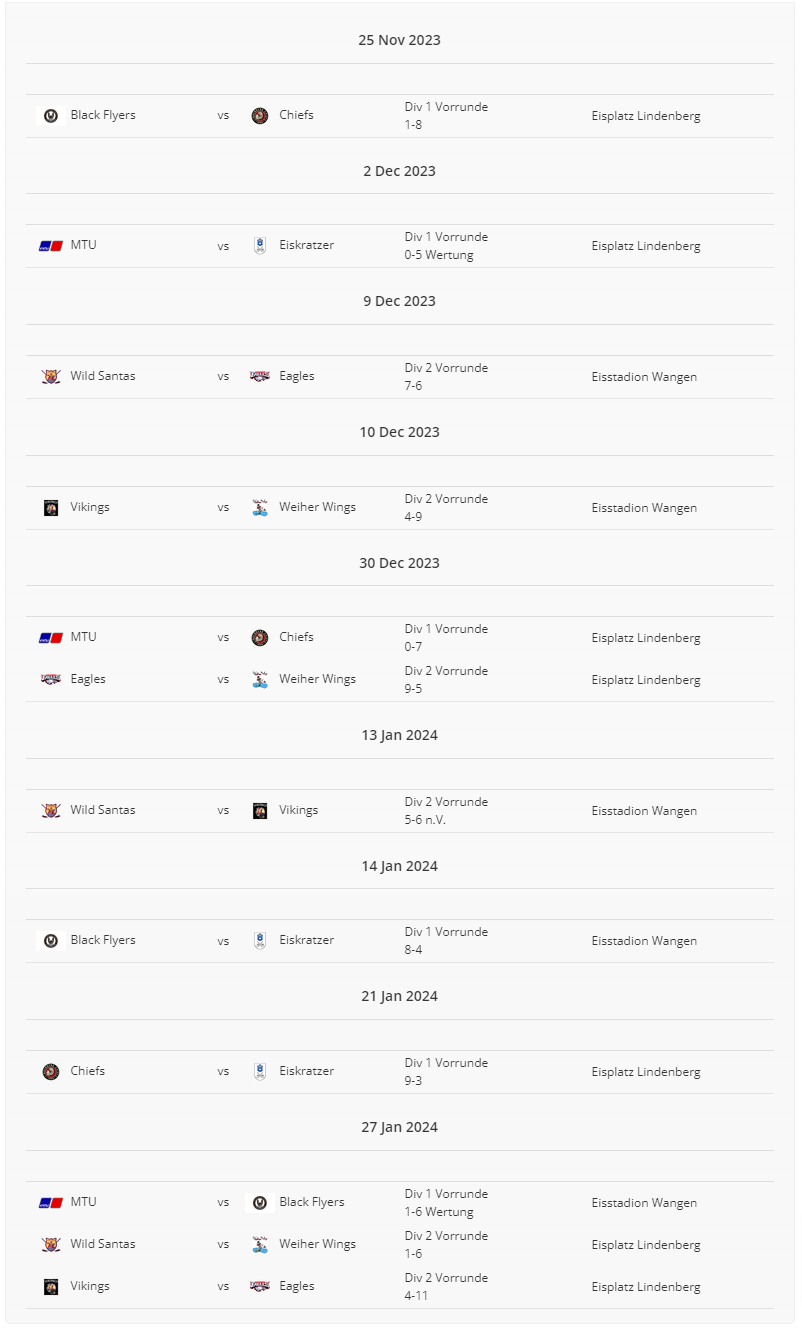The image size is (802, 1330).
Task: Click the Wild Santas logo, 9 Dec match
Action: click(51, 377)
